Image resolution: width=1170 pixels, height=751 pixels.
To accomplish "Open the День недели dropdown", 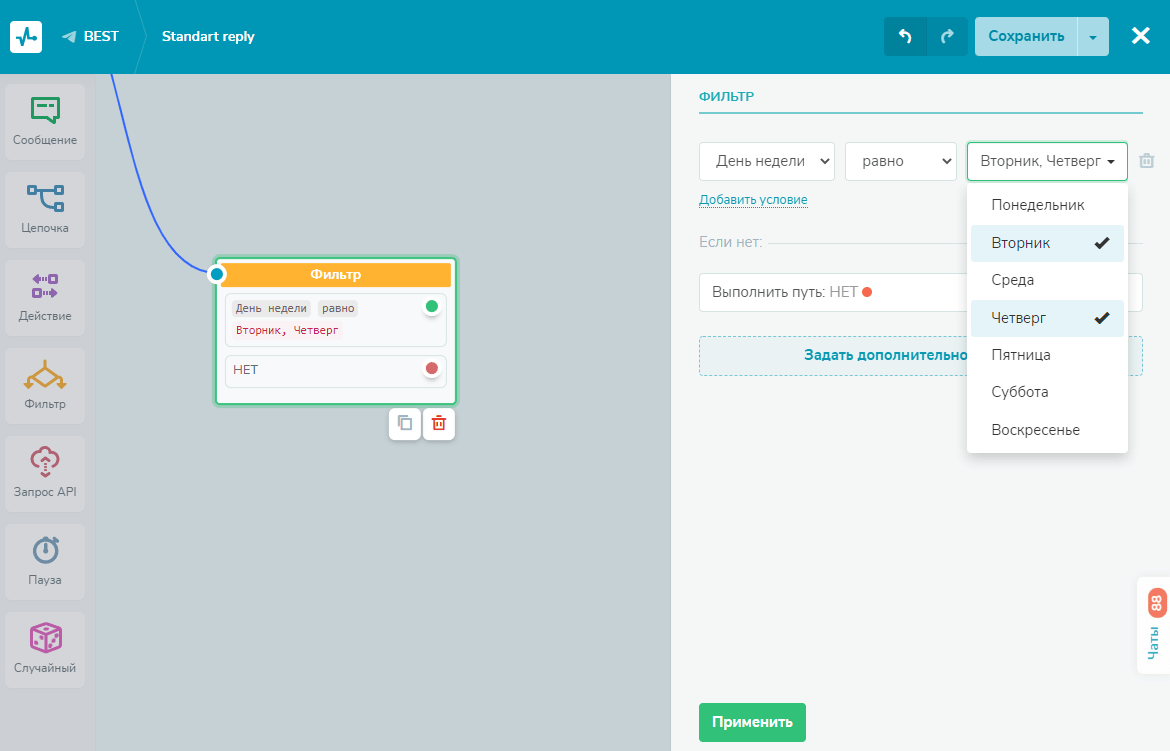I will pyautogui.click(x=766, y=161).
